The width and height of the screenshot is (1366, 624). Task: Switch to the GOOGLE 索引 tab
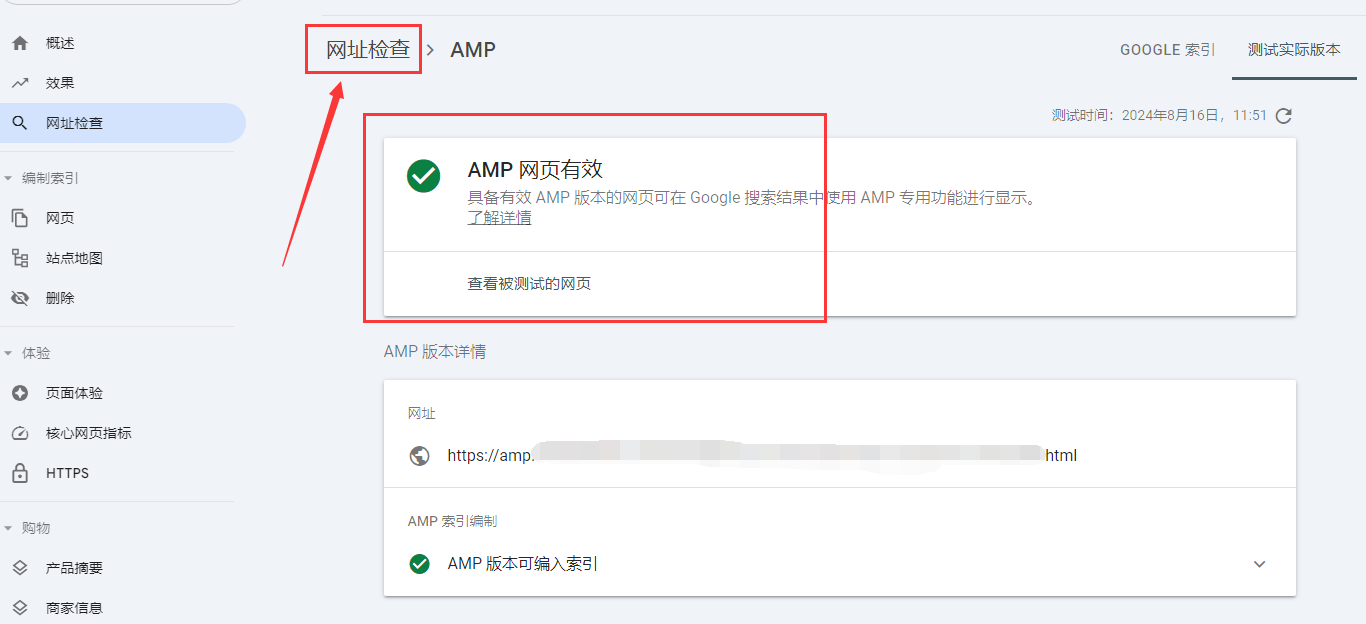tap(1167, 49)
